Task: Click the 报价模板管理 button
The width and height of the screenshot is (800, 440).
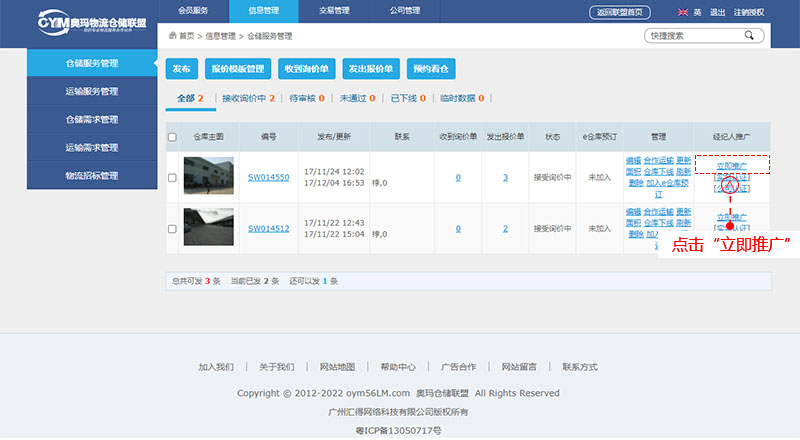Action: tap(238, 69)
